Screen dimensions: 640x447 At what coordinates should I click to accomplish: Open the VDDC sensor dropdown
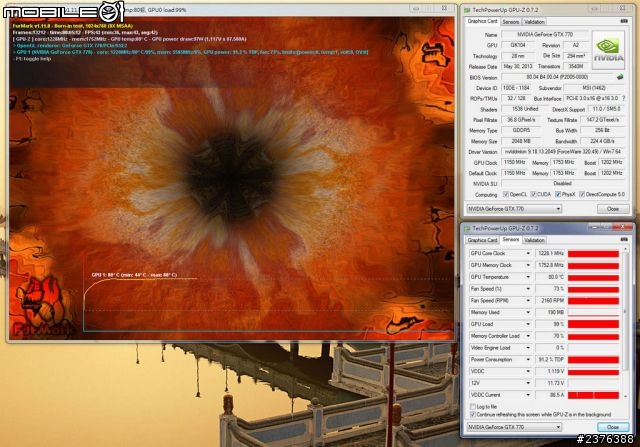coord(528,372)
